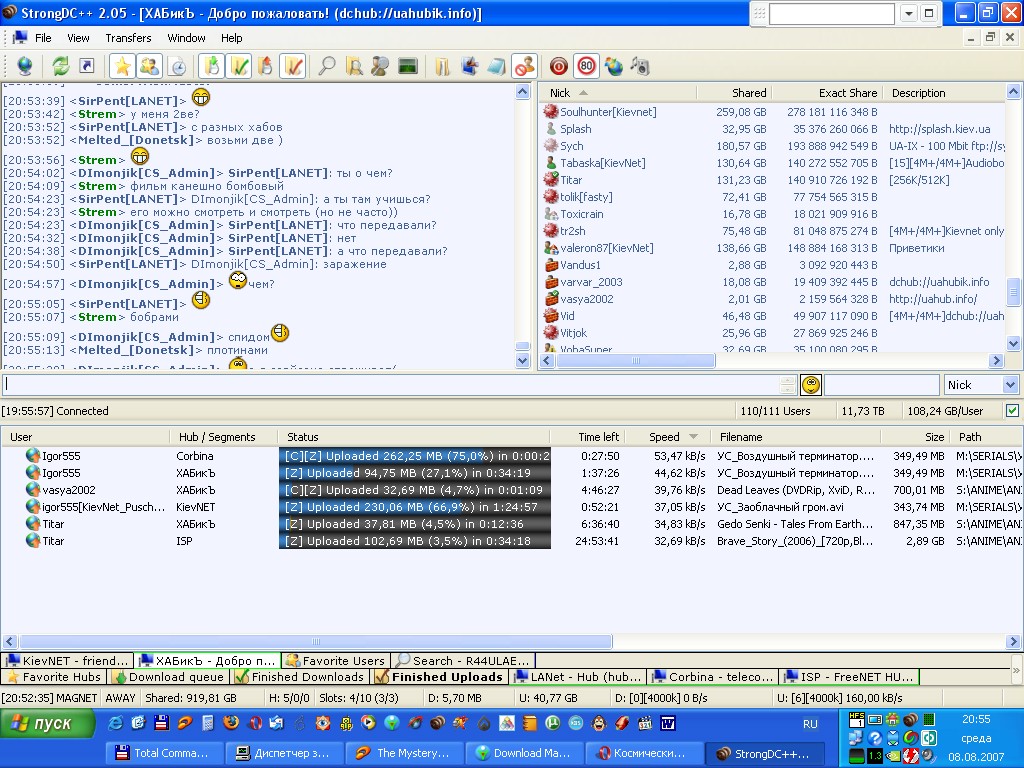Select vasya2002 upload row in transfers
1024x768 pixels.
tap(512, 490)
